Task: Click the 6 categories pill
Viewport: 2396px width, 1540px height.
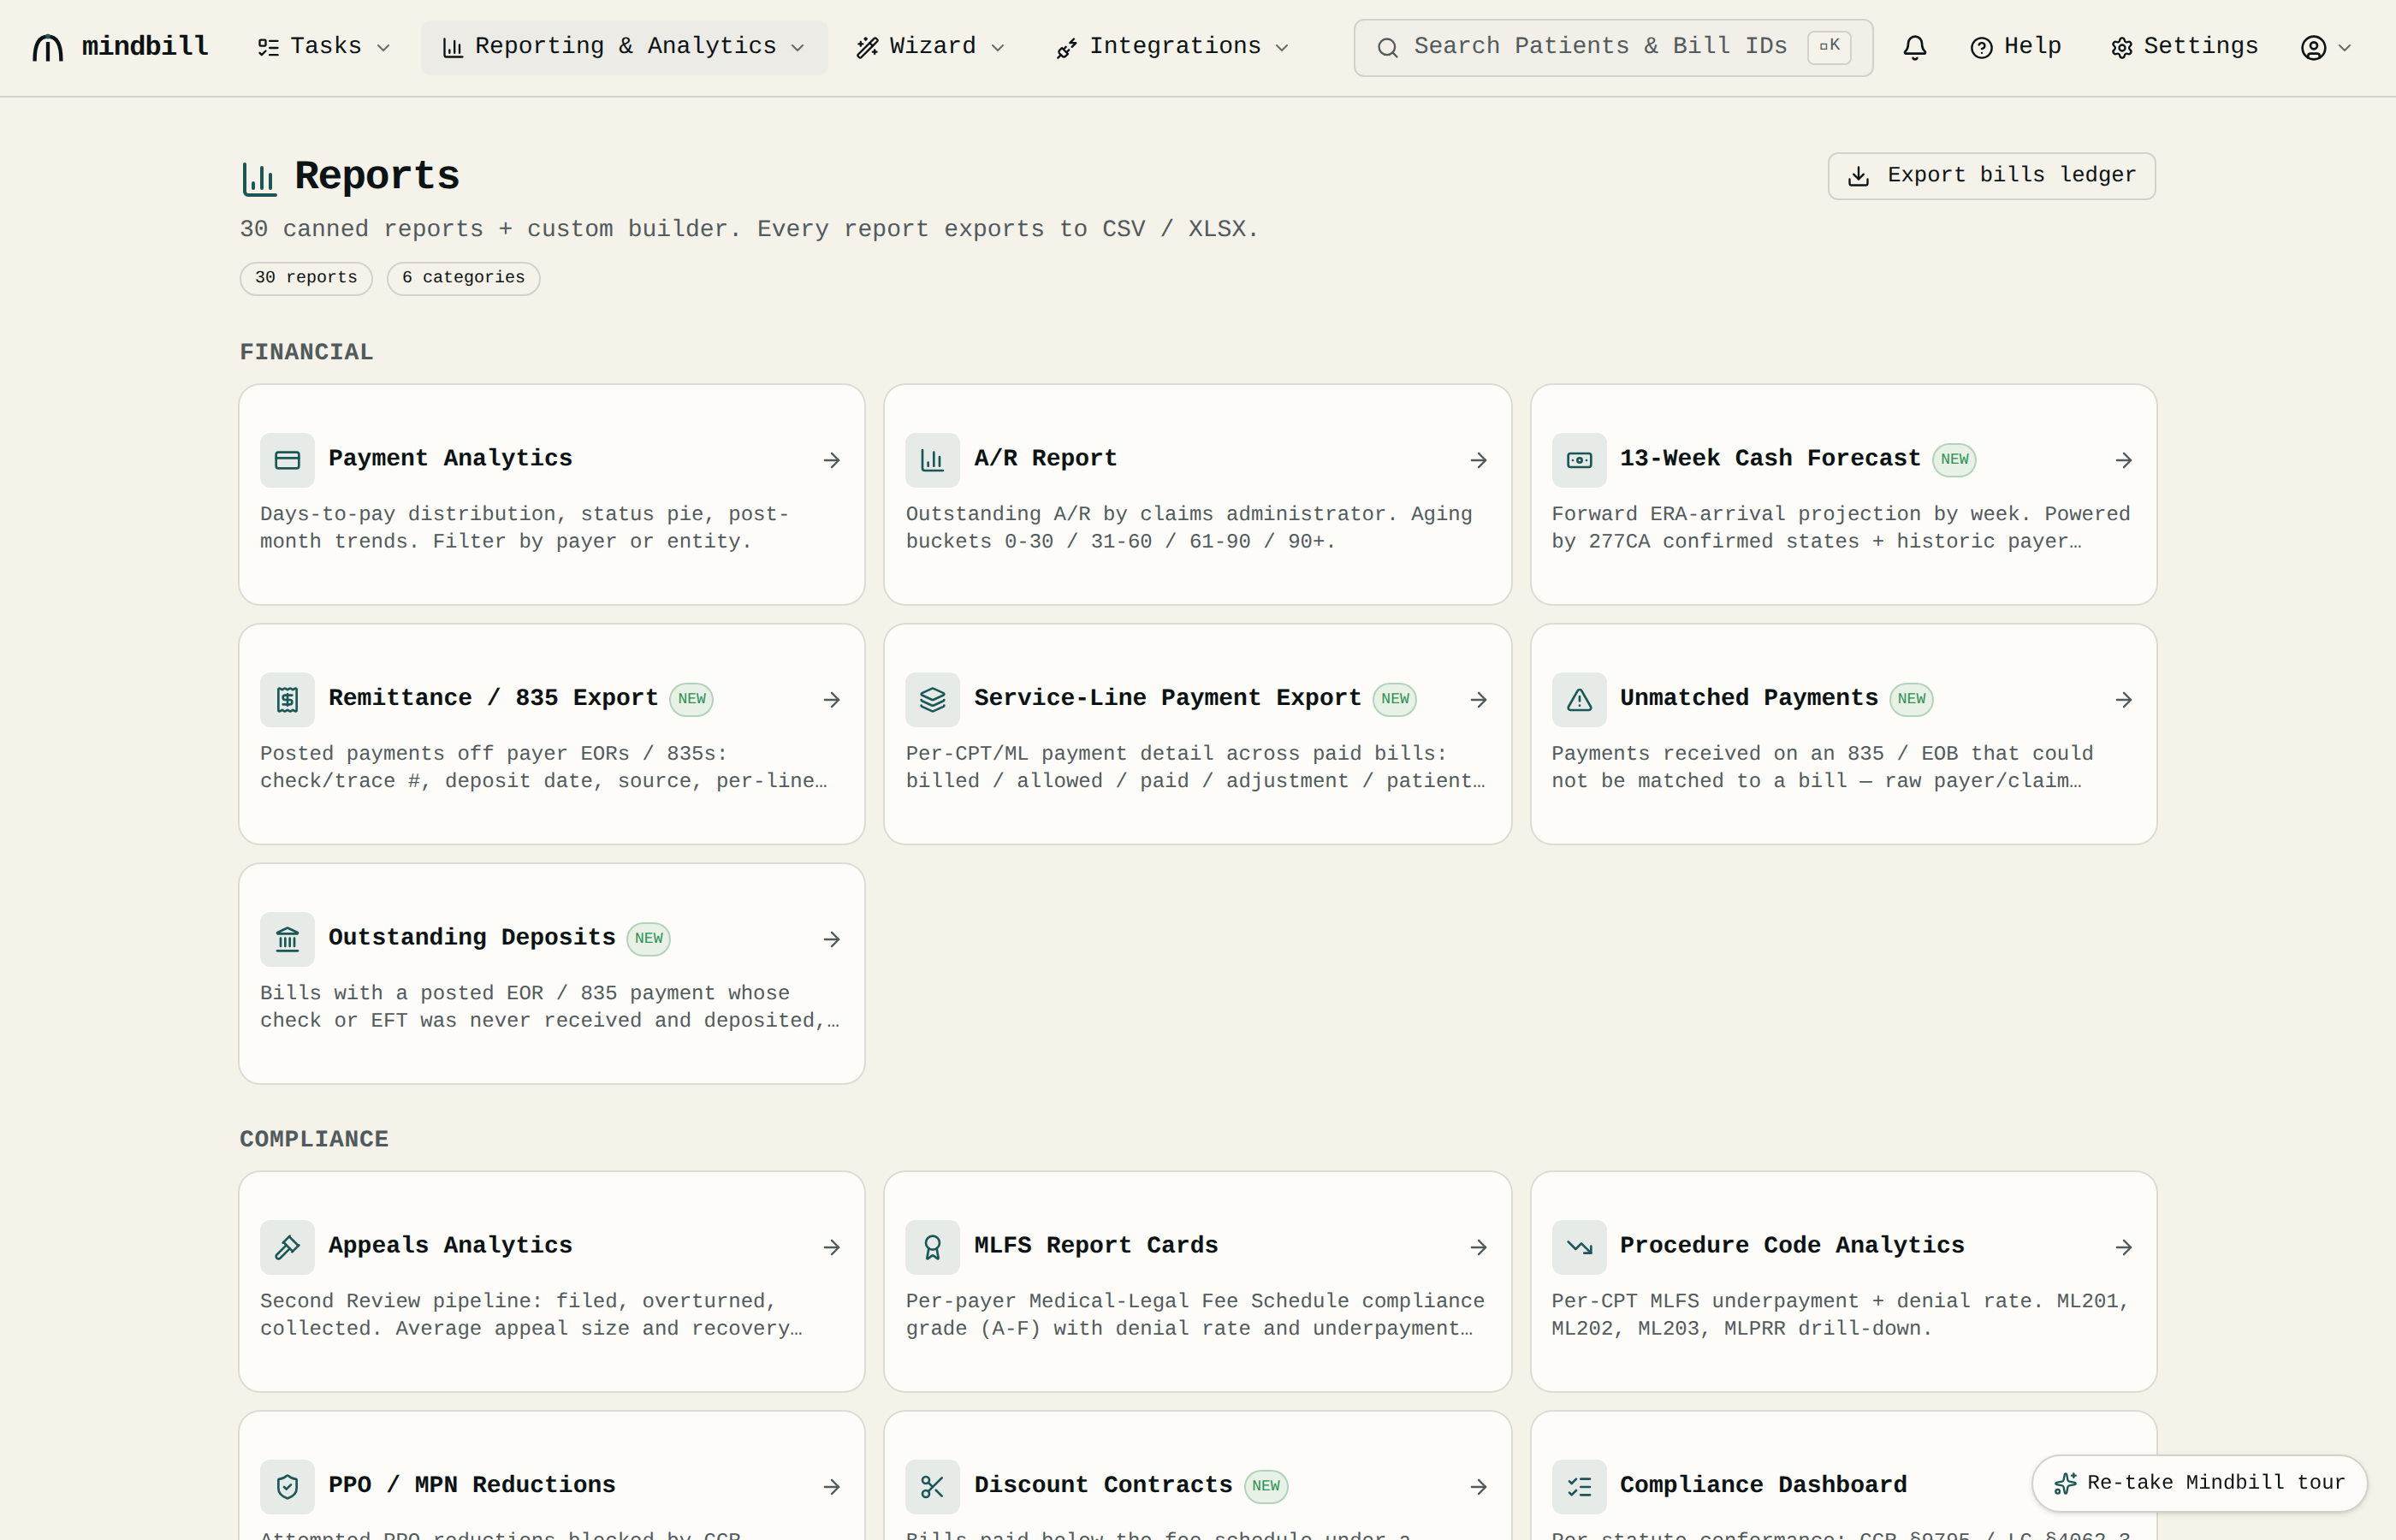Action: pyautogui.click(x=463, y=278)
